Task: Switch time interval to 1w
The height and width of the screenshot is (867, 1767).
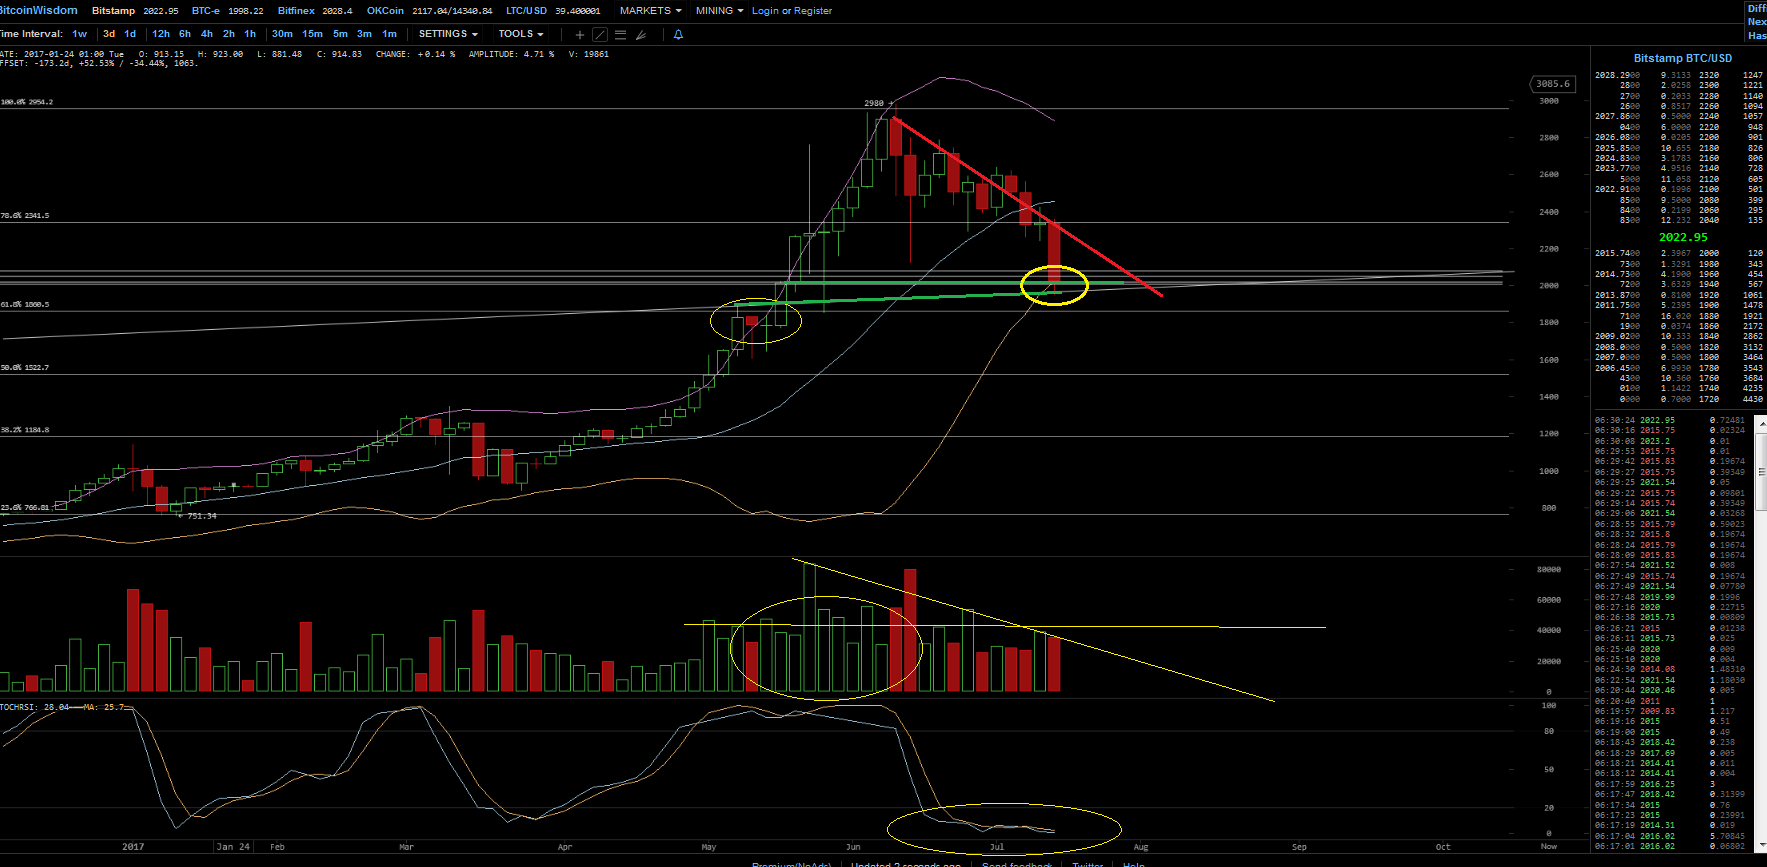Action: pyautogui.click(x=80, y=34)
